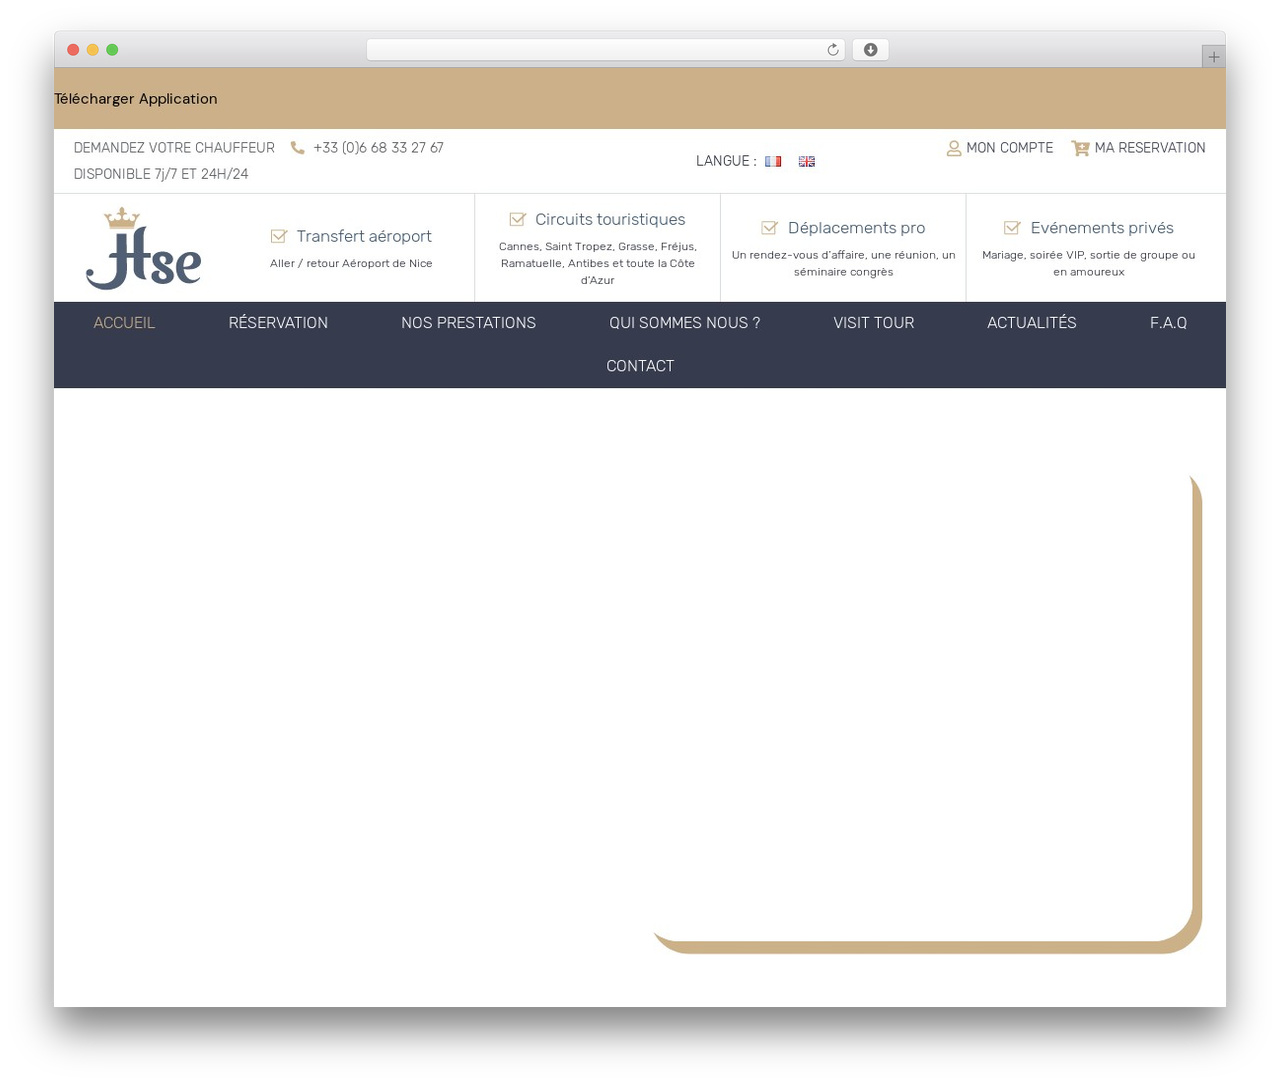This screenshot has width=1280, height=1084.
Task: Open the Actualités menu item
Action: coord(1032,323)
